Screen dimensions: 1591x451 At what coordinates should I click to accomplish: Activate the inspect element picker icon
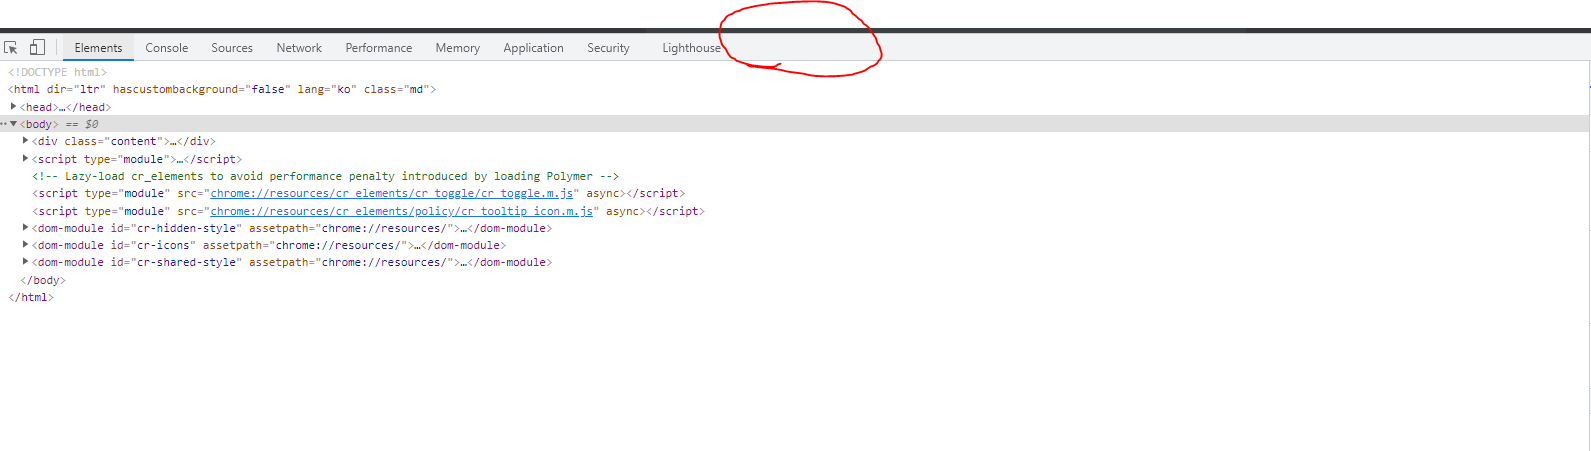click(11, 47)
